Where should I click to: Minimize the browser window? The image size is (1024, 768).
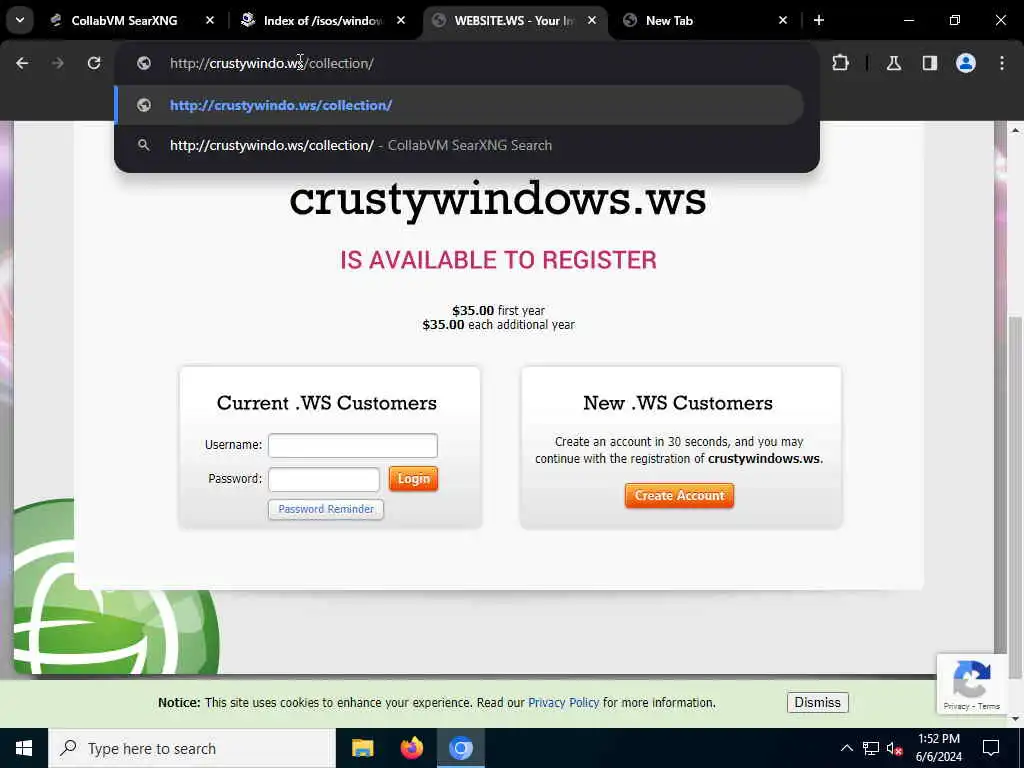pos(908,21)
